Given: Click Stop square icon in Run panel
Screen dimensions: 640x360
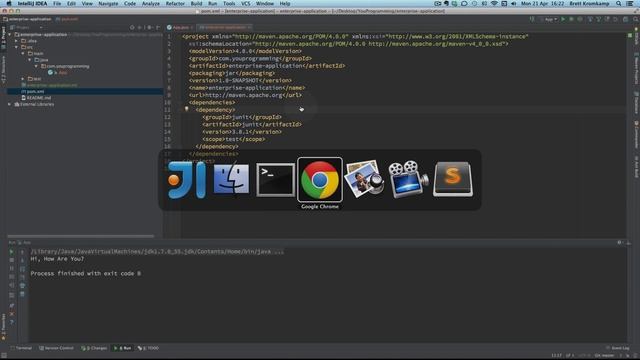Looking at the screenshot, I should [11, 260].
